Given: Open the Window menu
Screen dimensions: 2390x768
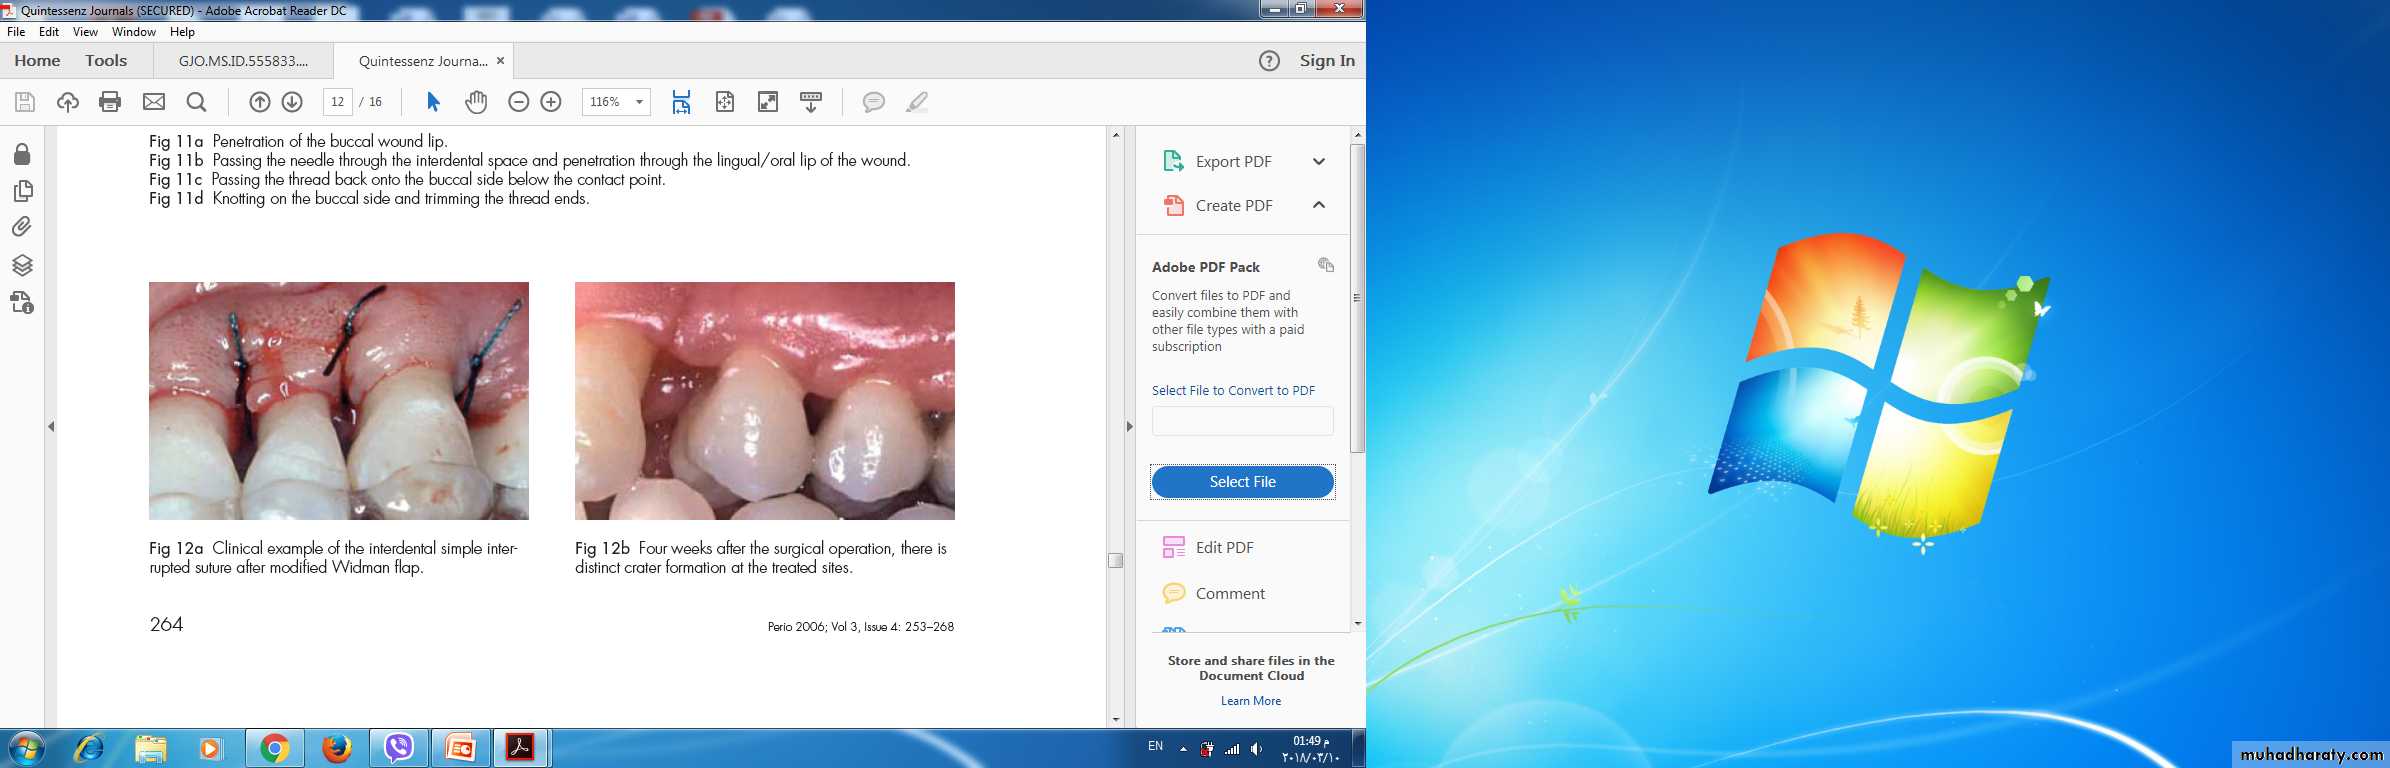Looking at the screenshot, I should (x=133, y=32).
